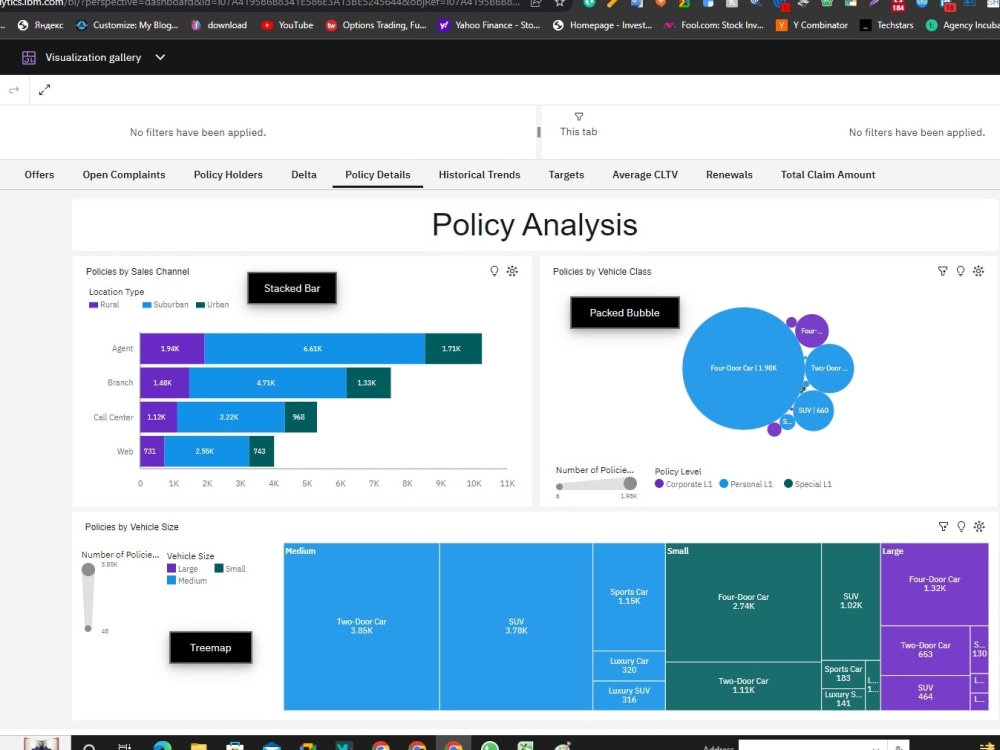
Task: Click the funnel icon above the 'This tab' label
Action: (x=579, y=116)
